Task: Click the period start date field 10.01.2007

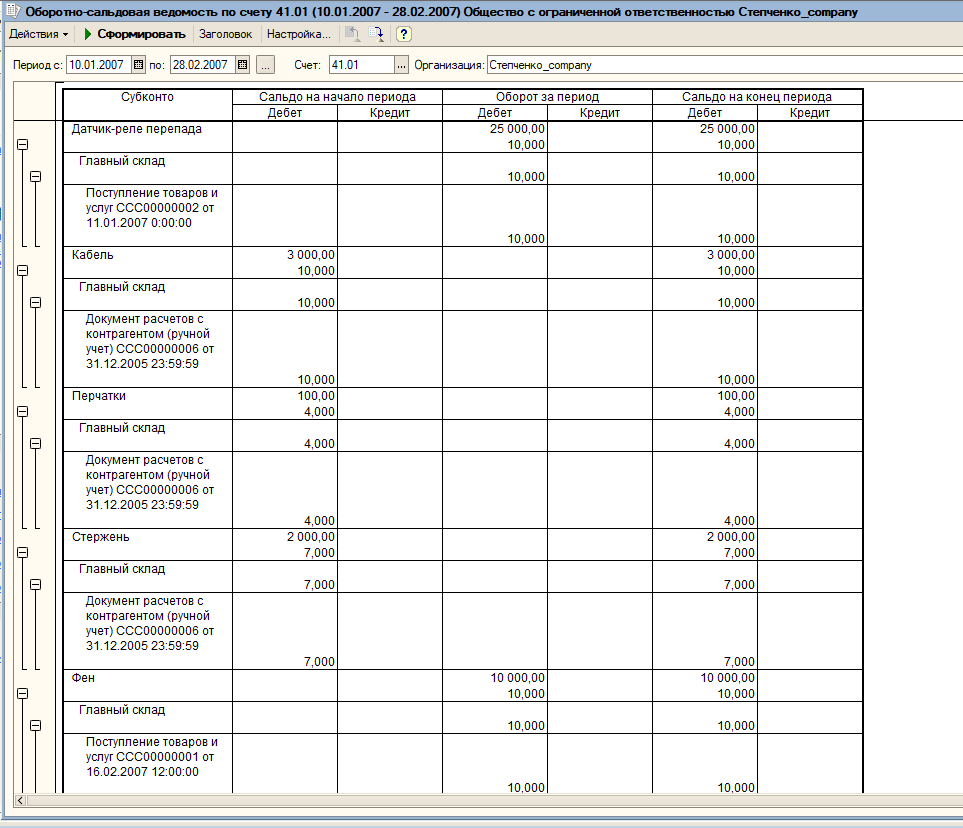Action: tap(99, 64)
